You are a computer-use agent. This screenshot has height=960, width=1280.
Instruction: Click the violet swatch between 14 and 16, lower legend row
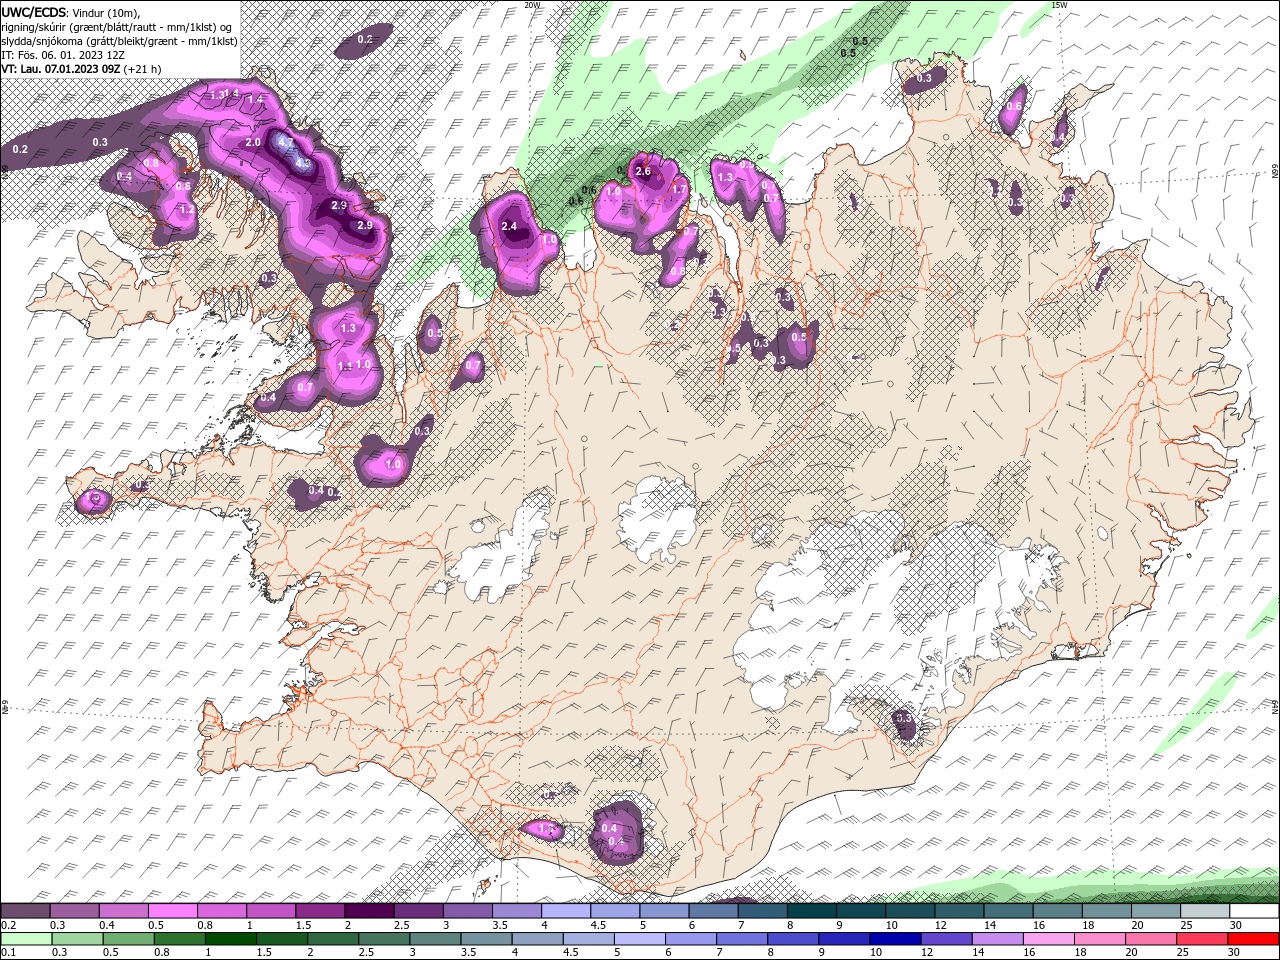pos(997,939)
